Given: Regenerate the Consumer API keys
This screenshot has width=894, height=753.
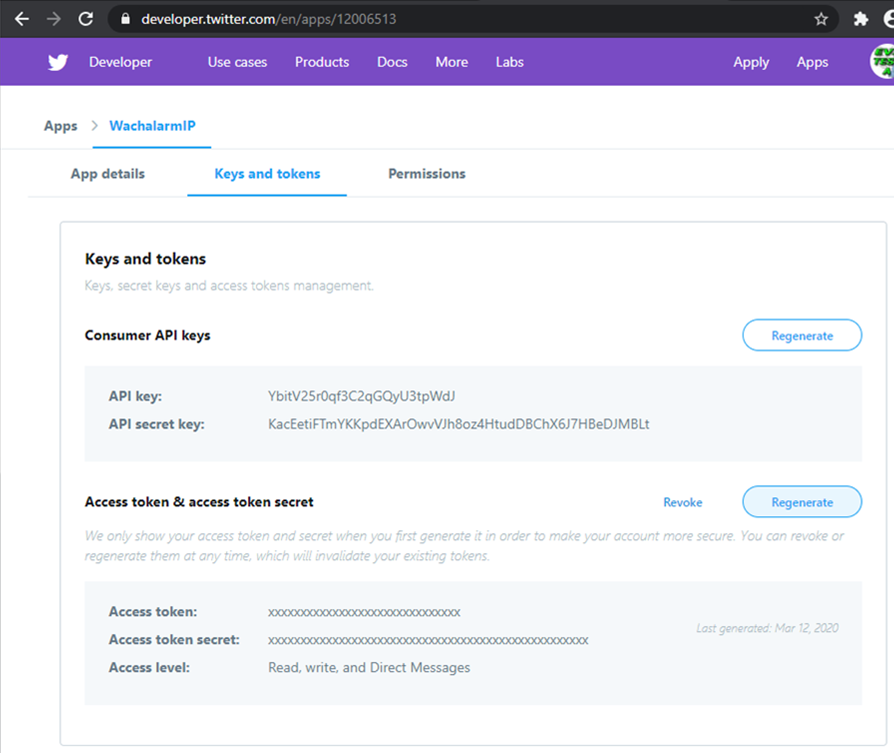Looking at the screenshot, I should (x=802, y=335).
